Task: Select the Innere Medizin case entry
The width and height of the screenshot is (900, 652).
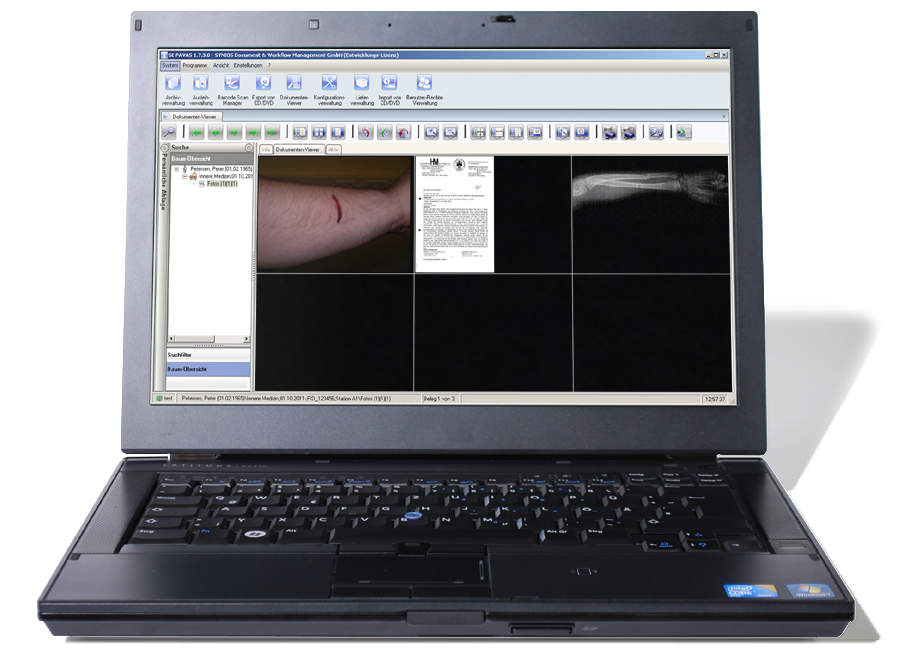Action: pyautogui.click(x=226, y=177)
